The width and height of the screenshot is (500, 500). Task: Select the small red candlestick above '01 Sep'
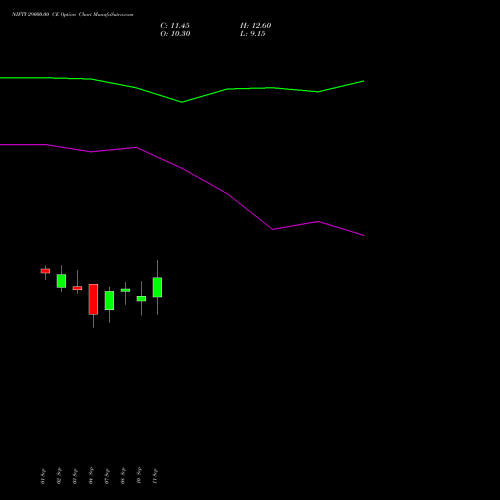point(45,271)
